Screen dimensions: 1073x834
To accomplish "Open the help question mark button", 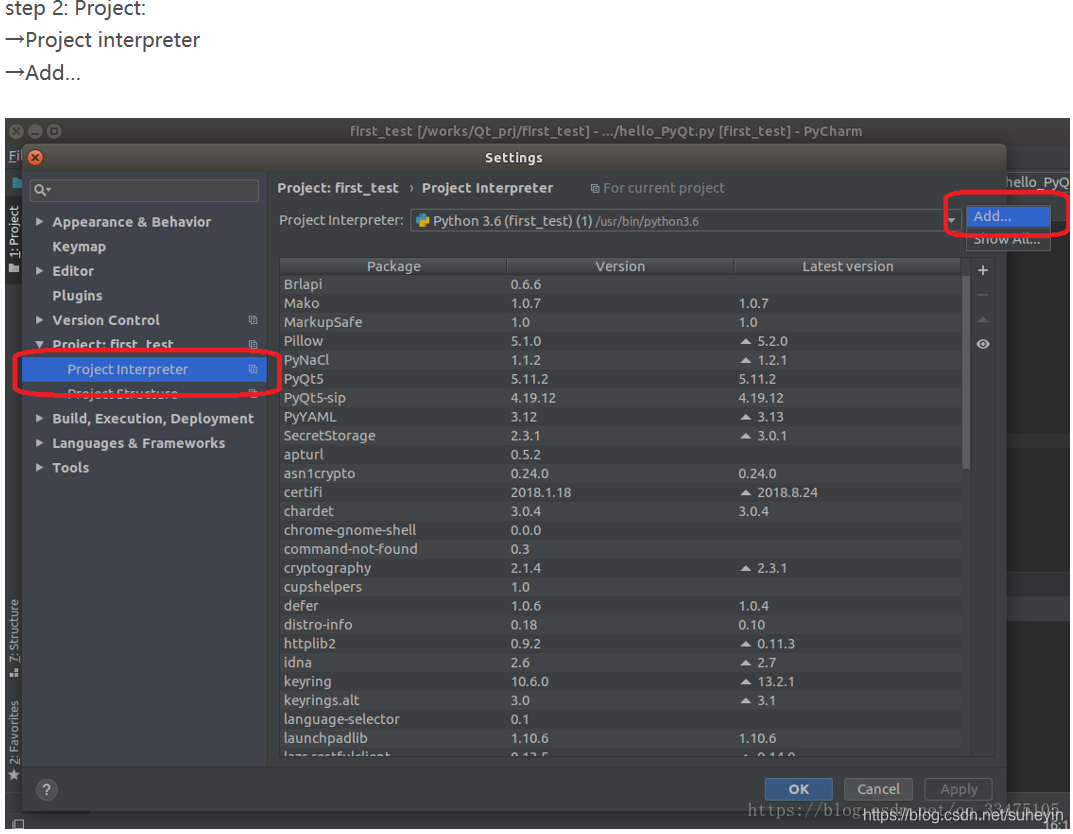I will pos(47,790).
